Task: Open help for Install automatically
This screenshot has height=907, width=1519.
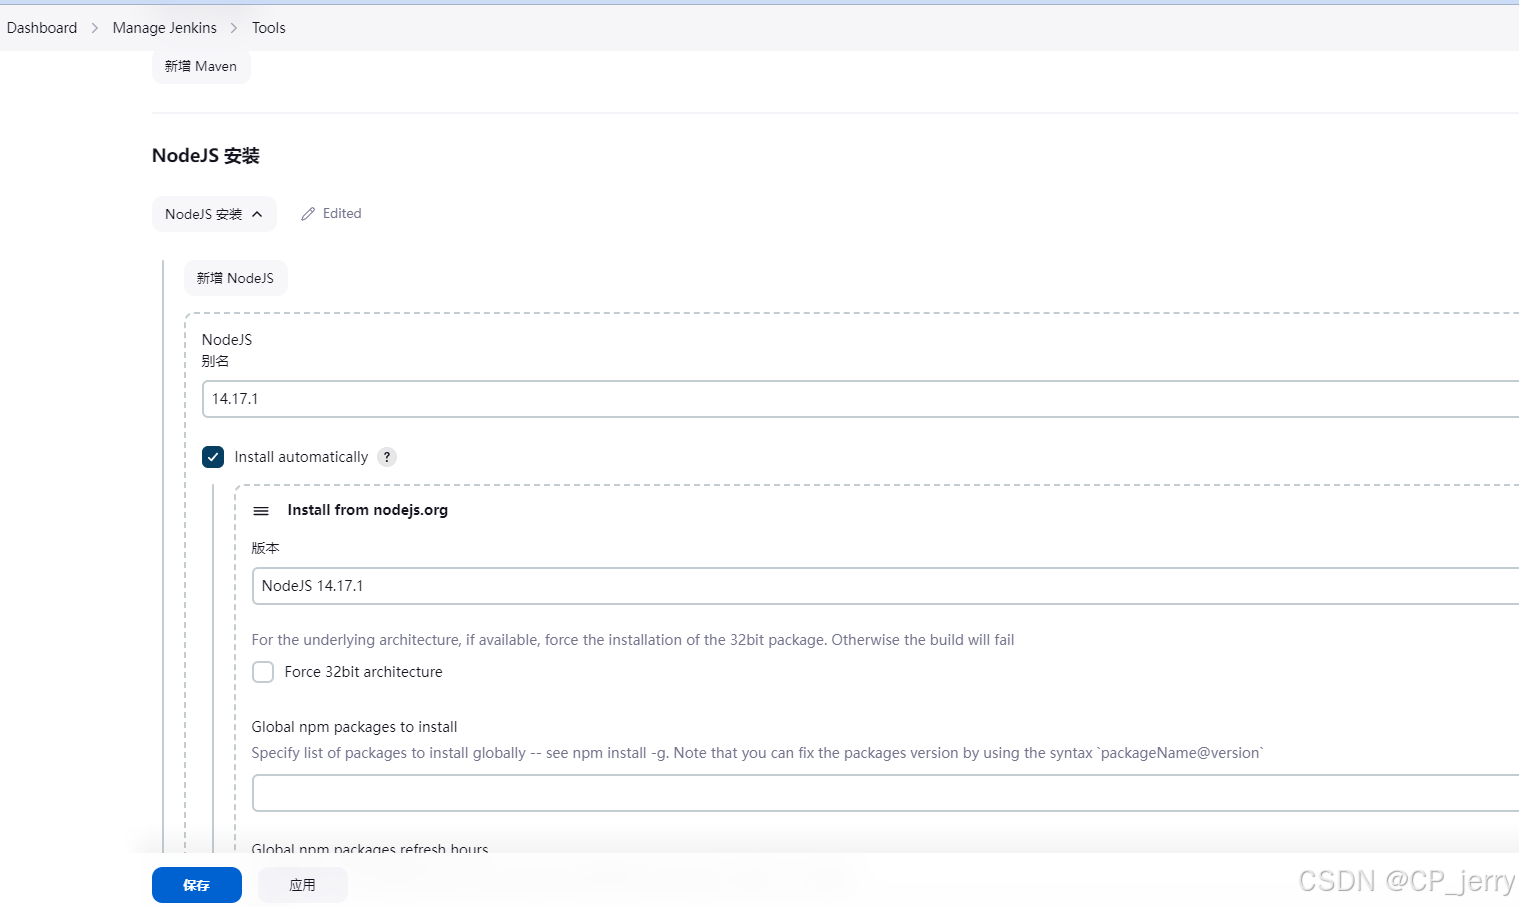Action: (x=387, y=457)
